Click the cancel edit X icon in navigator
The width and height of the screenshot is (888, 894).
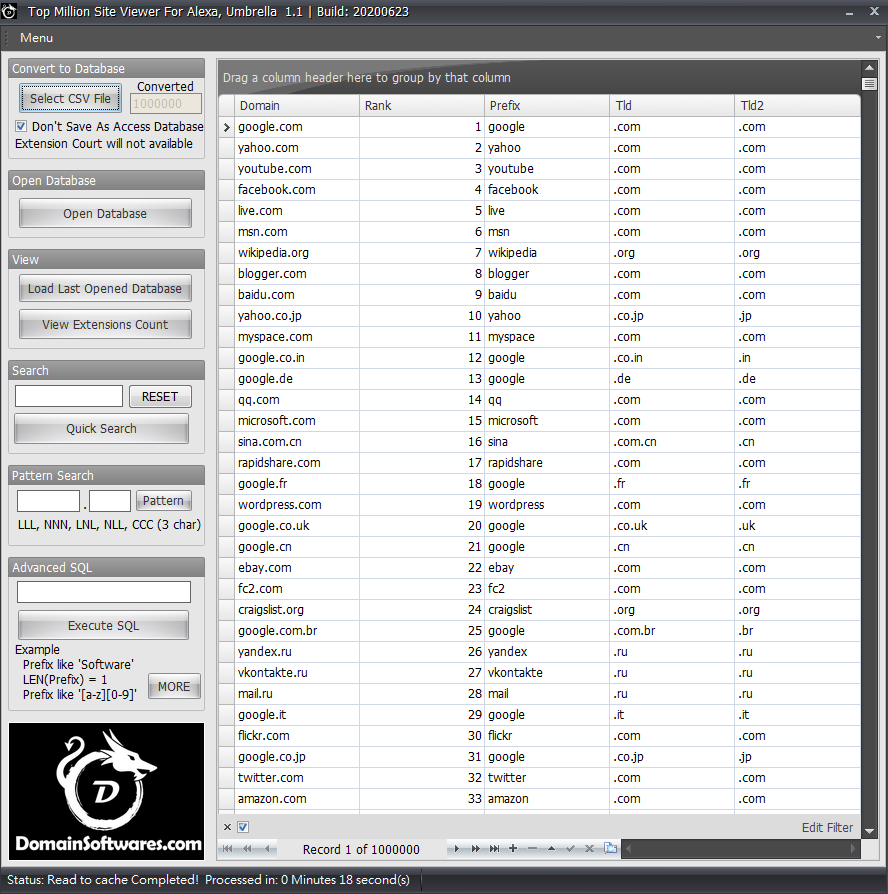click(x=590, y=848)
